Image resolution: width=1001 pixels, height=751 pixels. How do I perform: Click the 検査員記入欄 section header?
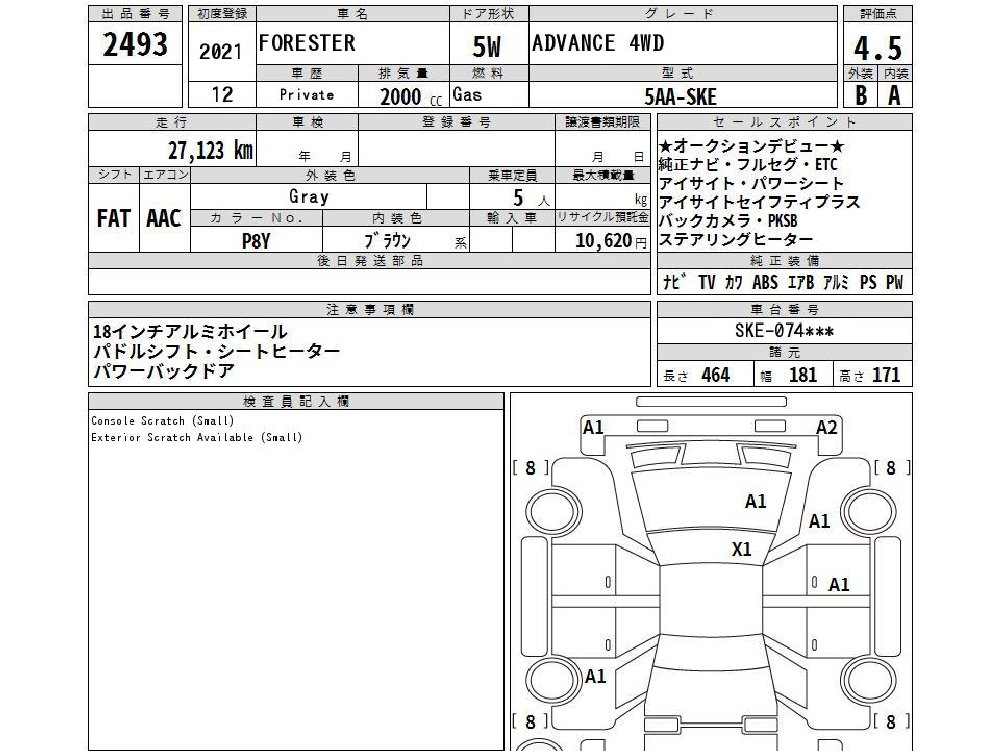click(296, 402)
